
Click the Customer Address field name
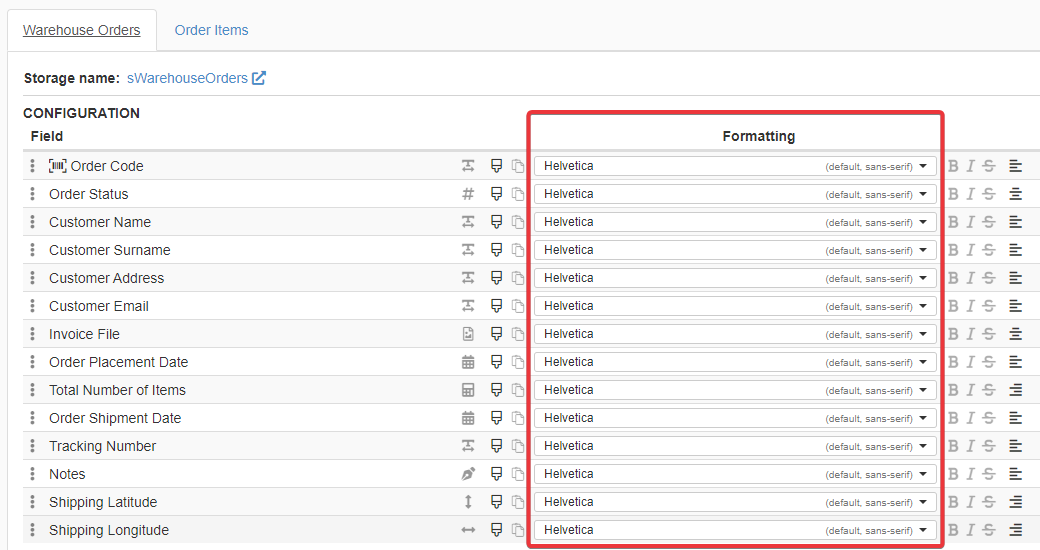(x=106, y=278)
